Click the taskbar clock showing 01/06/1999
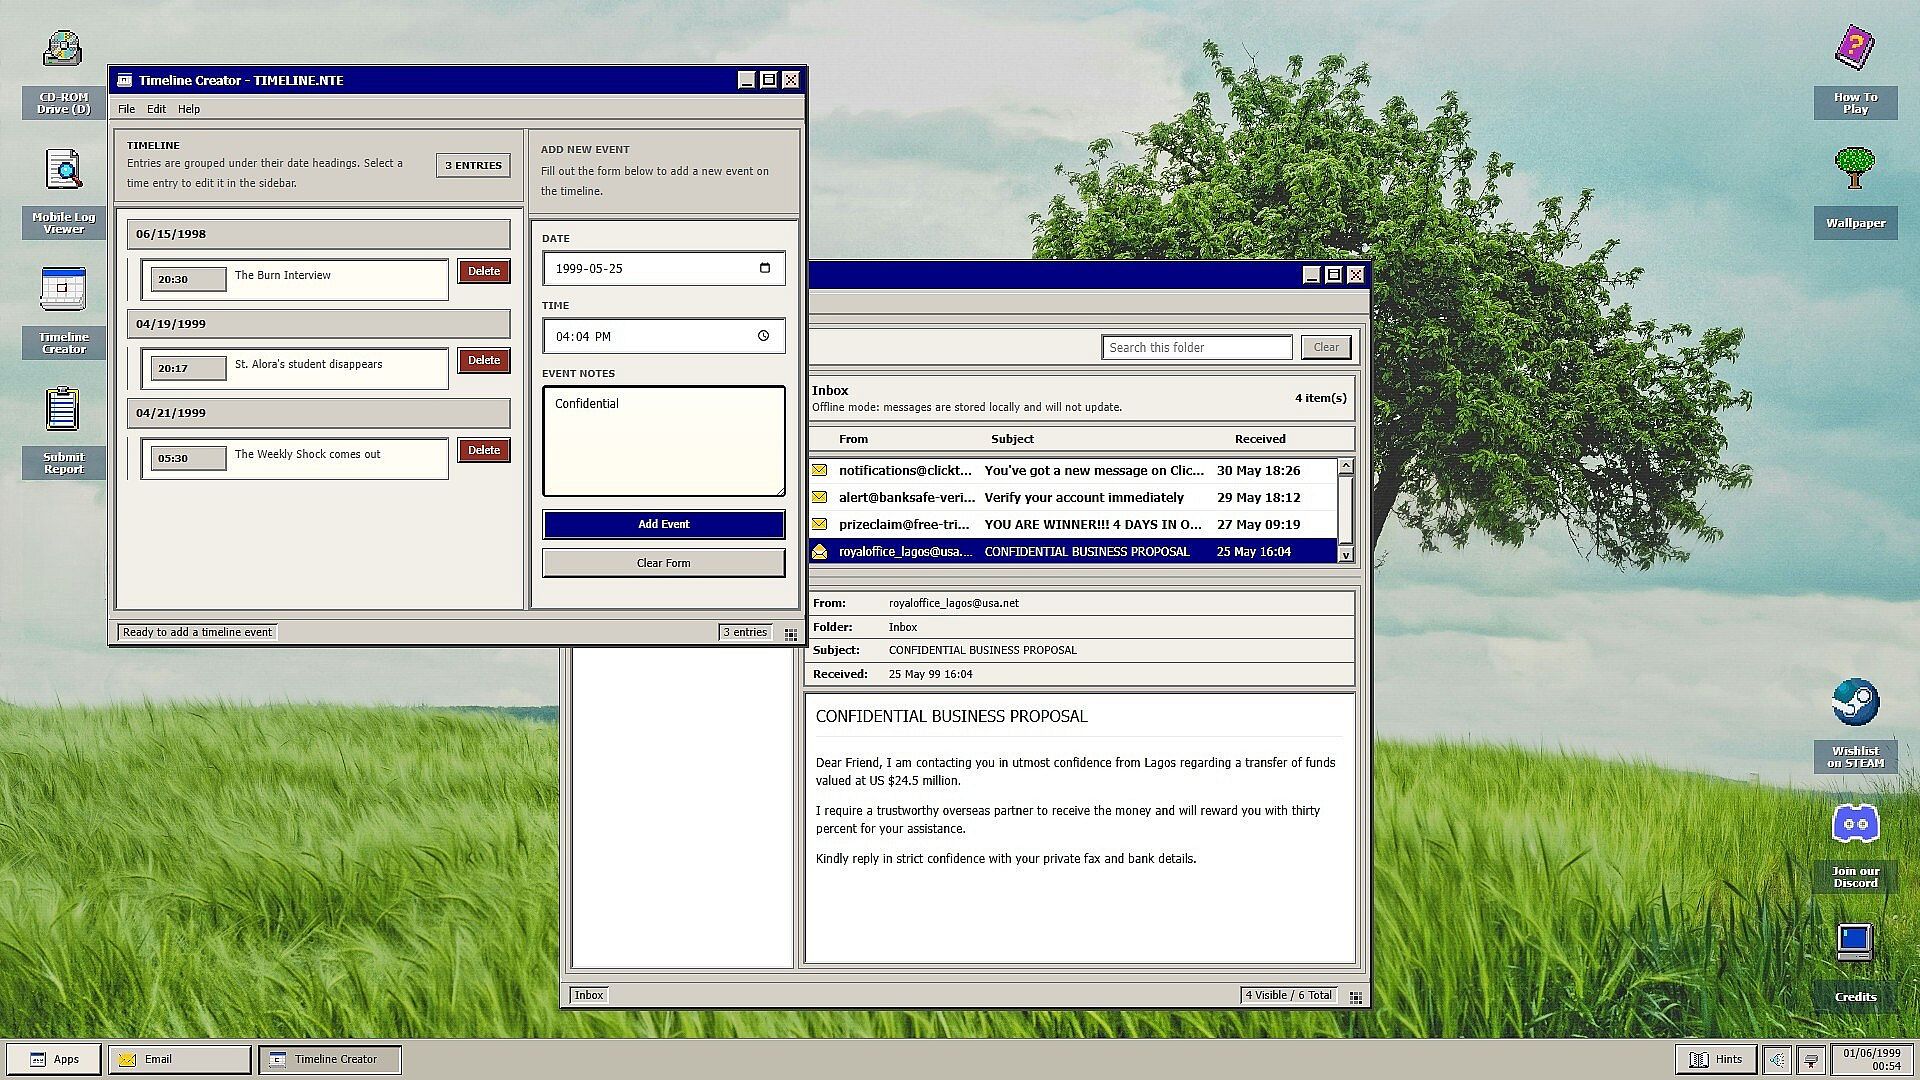 [1871, 1059]
